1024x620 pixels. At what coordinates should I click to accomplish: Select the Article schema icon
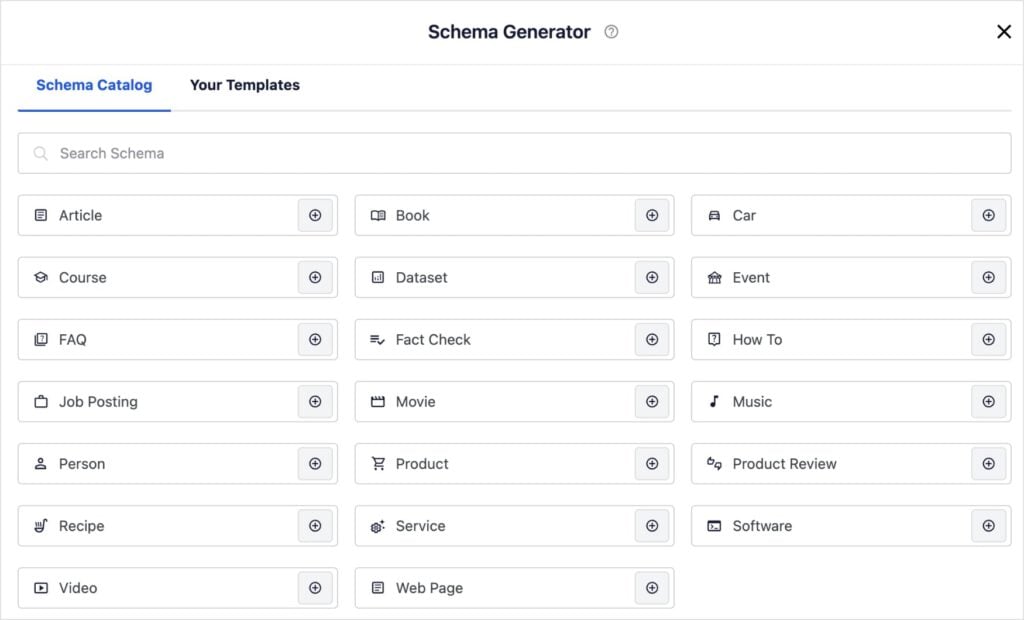(41, 215)
